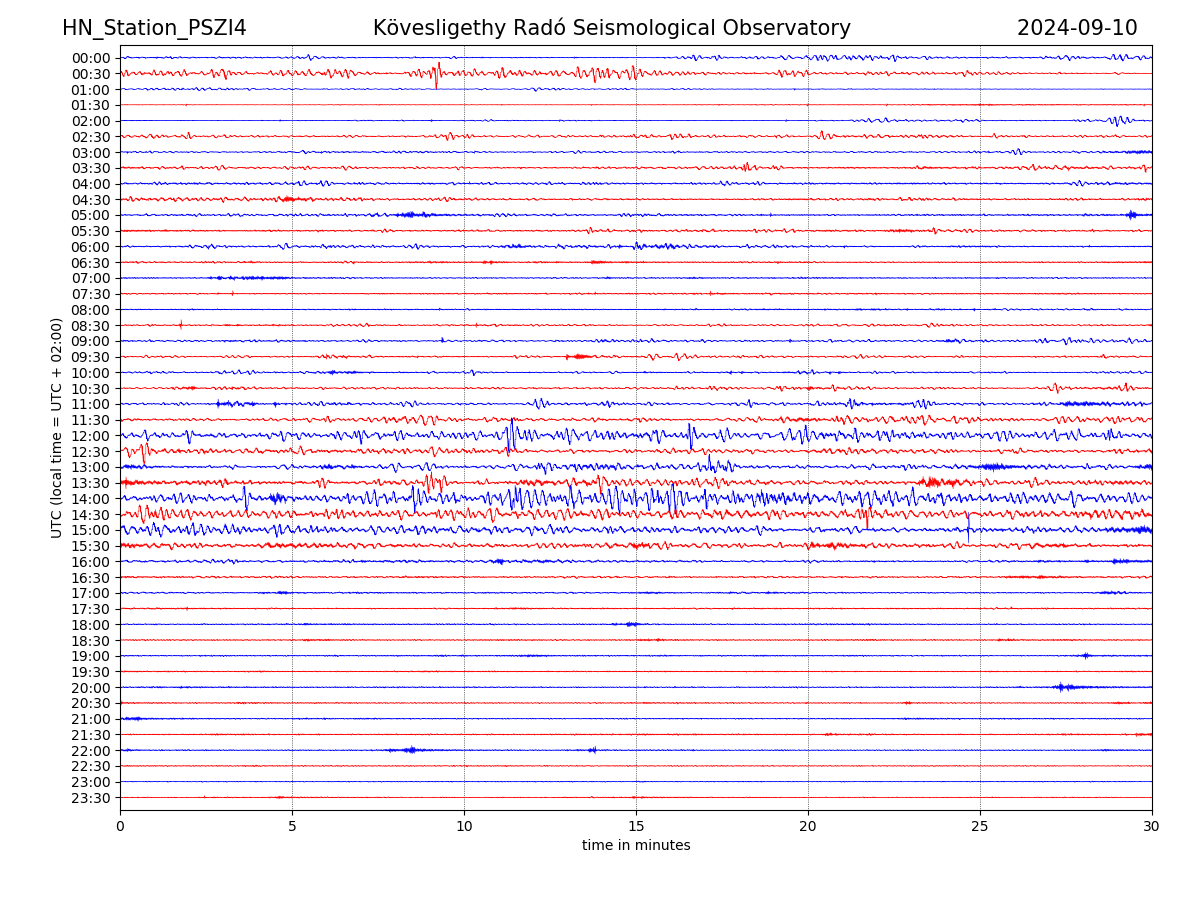
Task: Select the 12:00 trace row label
Action: coord(91,436)
